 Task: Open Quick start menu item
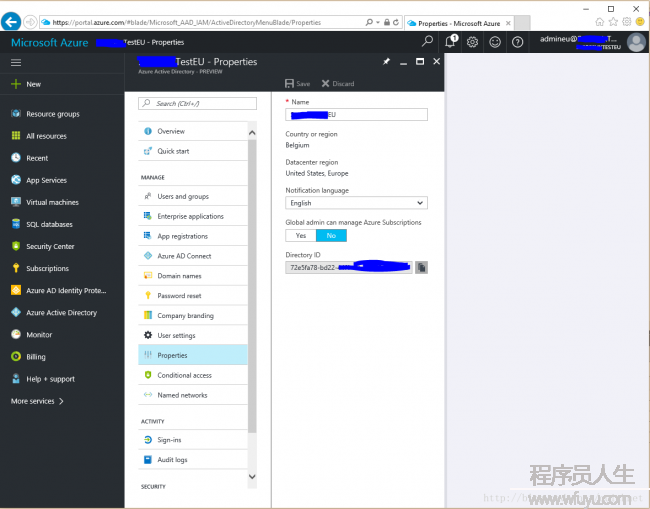pyautogui.click(x=193, y=151)
